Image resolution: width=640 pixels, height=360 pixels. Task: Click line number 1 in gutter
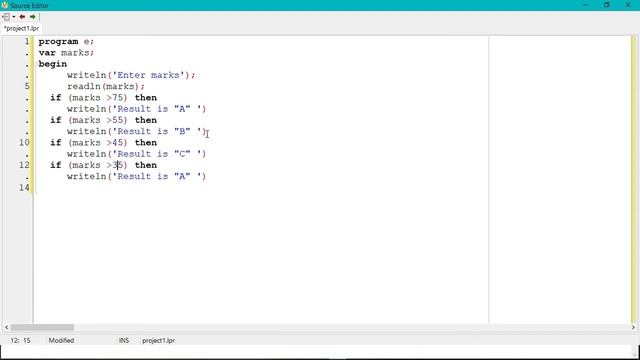click(27, 41)
